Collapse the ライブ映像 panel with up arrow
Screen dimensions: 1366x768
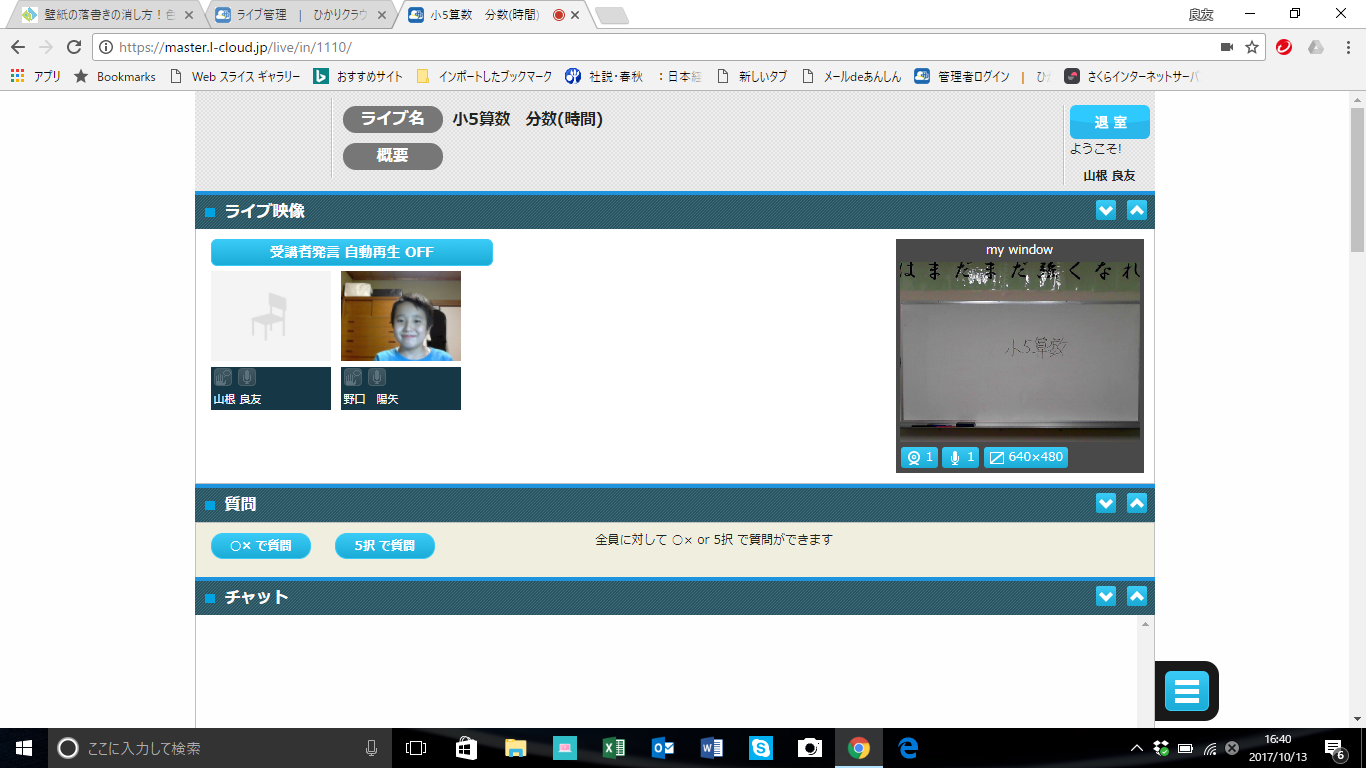click(1136, 210)
